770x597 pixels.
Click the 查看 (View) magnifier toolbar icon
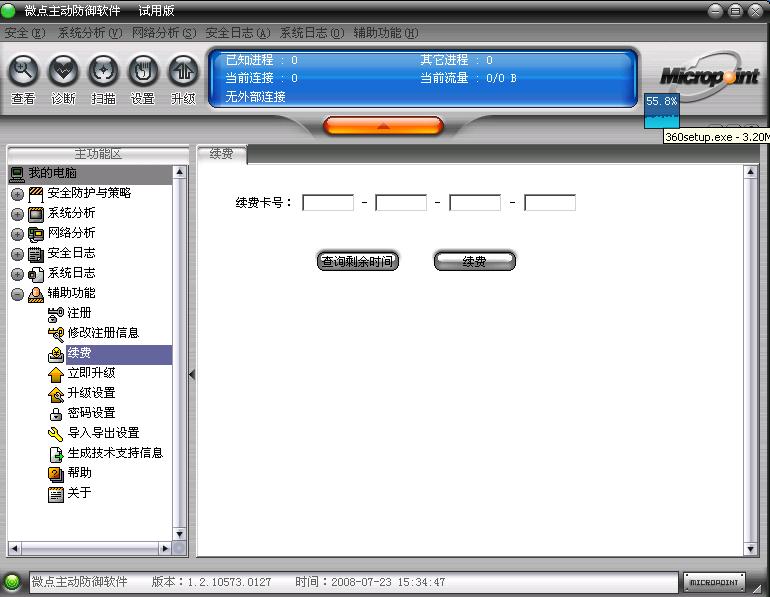23,71
